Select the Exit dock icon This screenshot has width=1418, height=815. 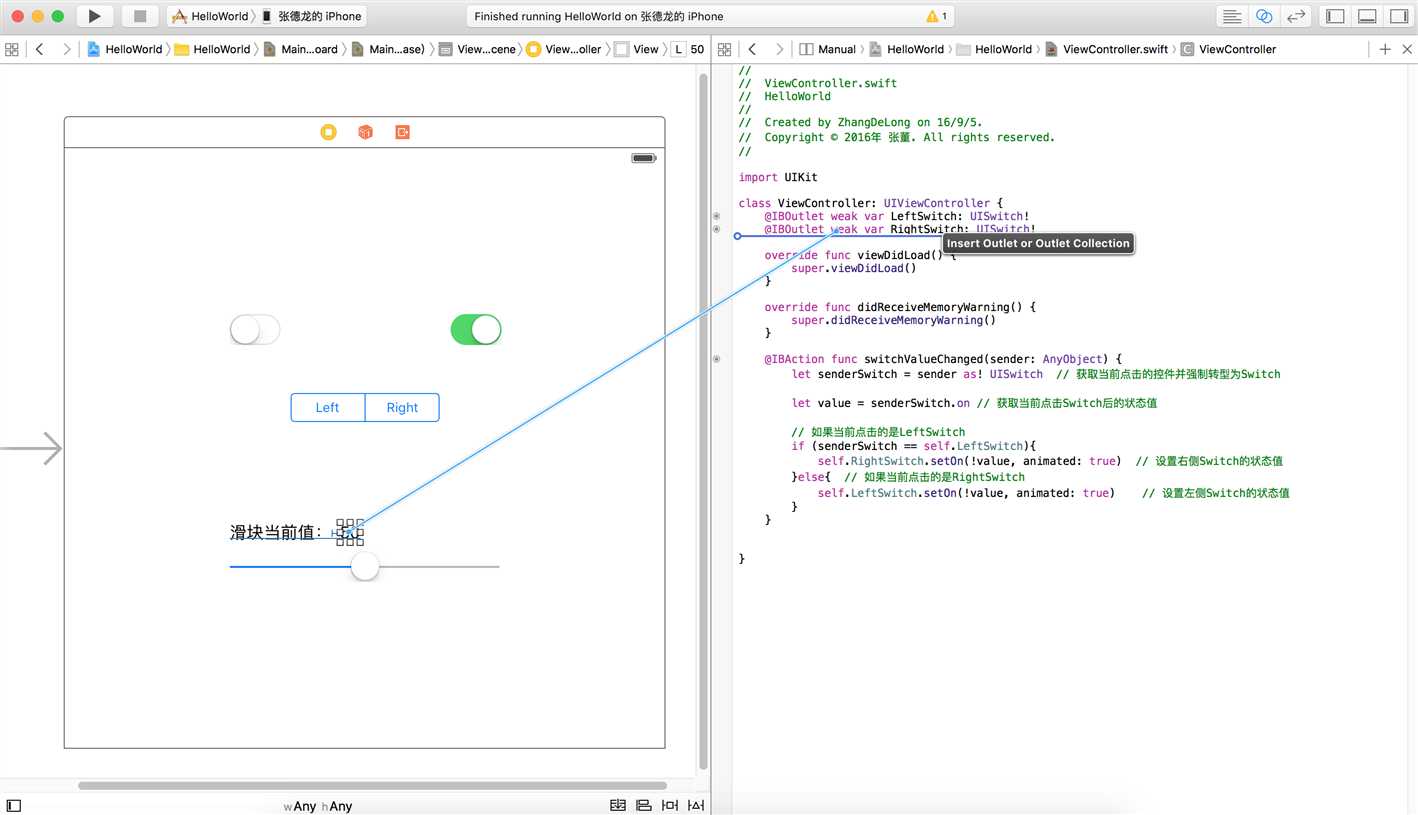tap(402, 132)
